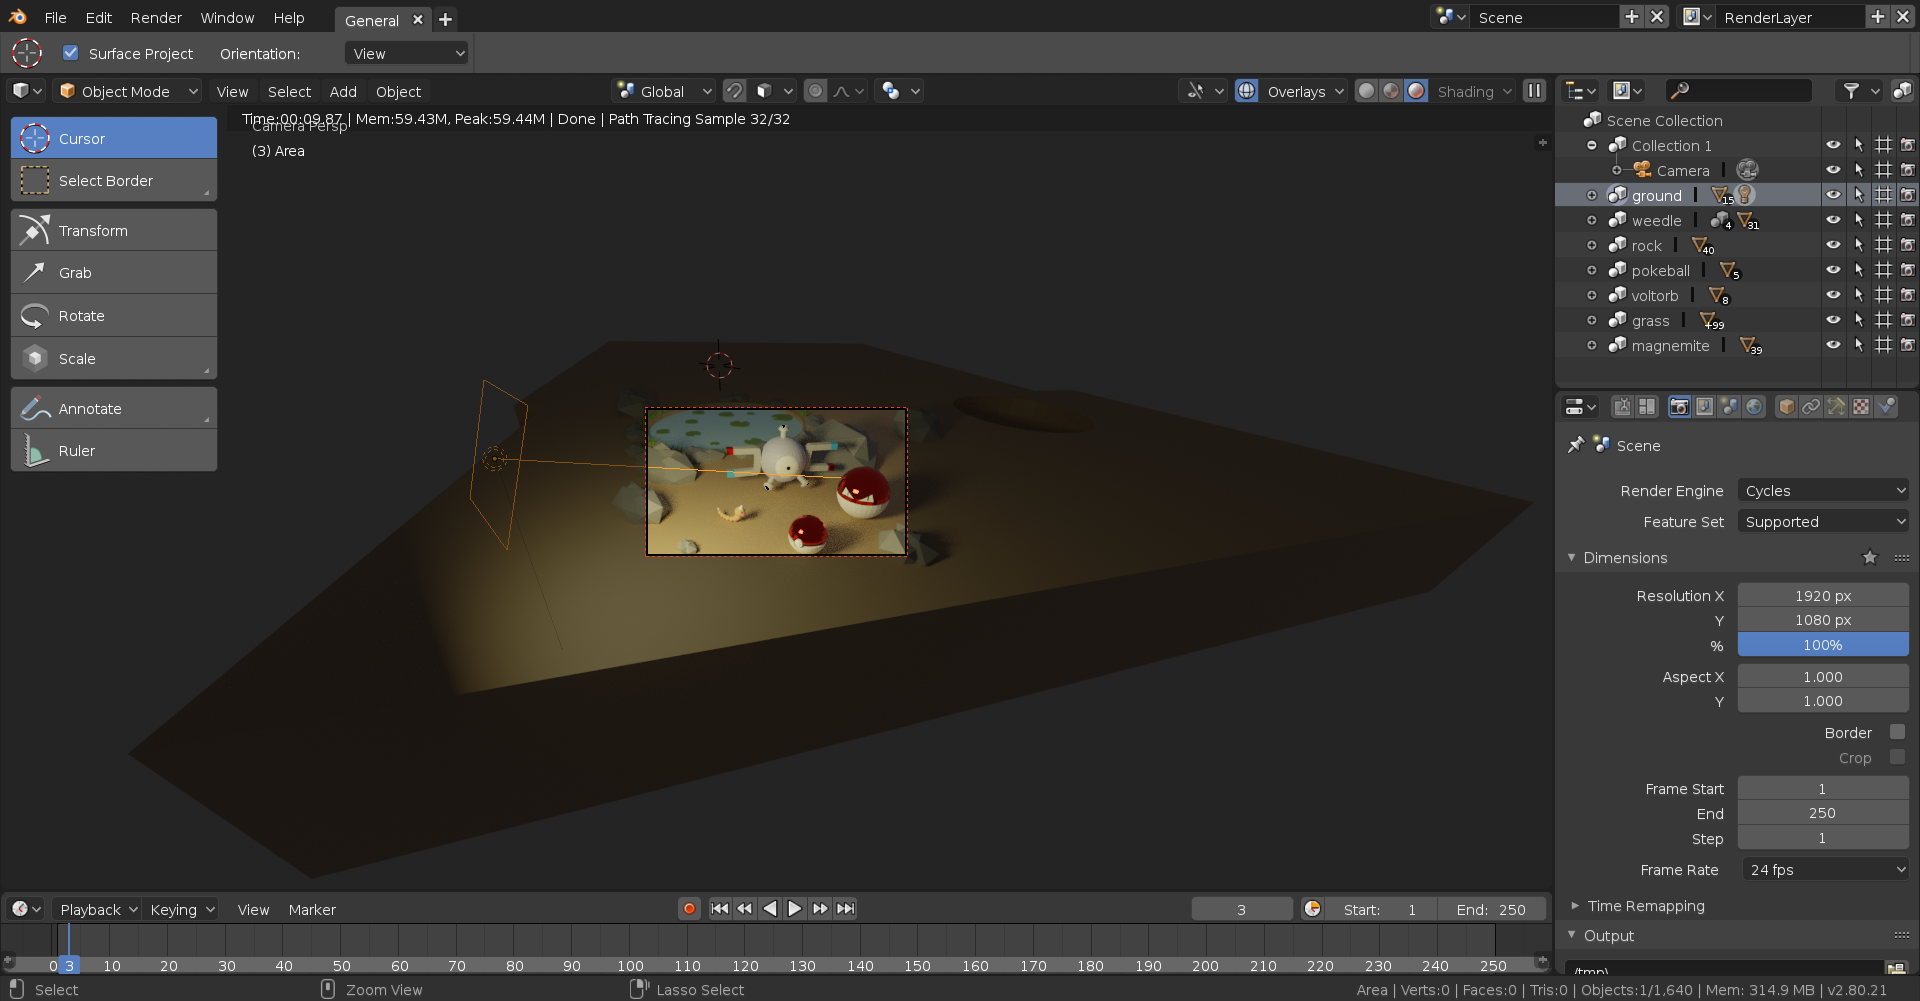Toggle the timeline preview range clock button

tap(1313, 908)
